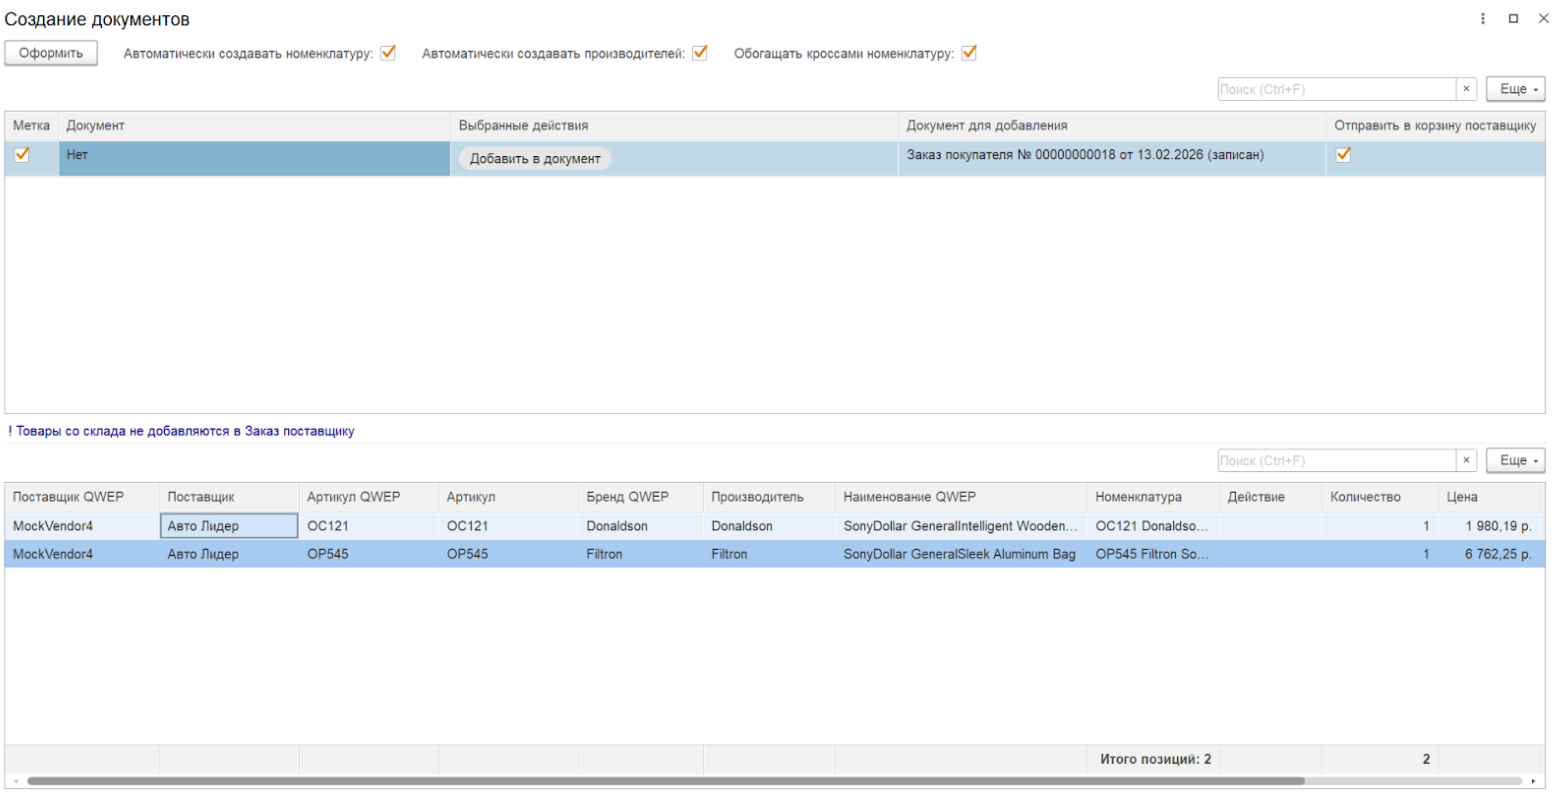Open the upper Еще dropdown menu
The width and height of the screenshot is (1558, 795).
[1515, 89]
